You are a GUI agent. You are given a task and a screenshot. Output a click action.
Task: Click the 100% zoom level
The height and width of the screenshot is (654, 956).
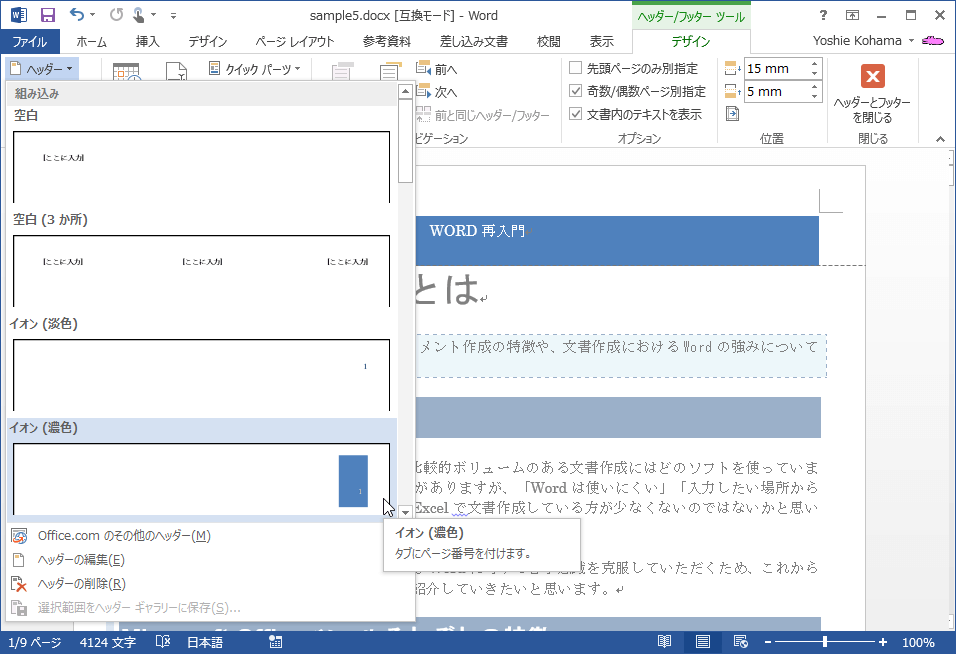918,642
